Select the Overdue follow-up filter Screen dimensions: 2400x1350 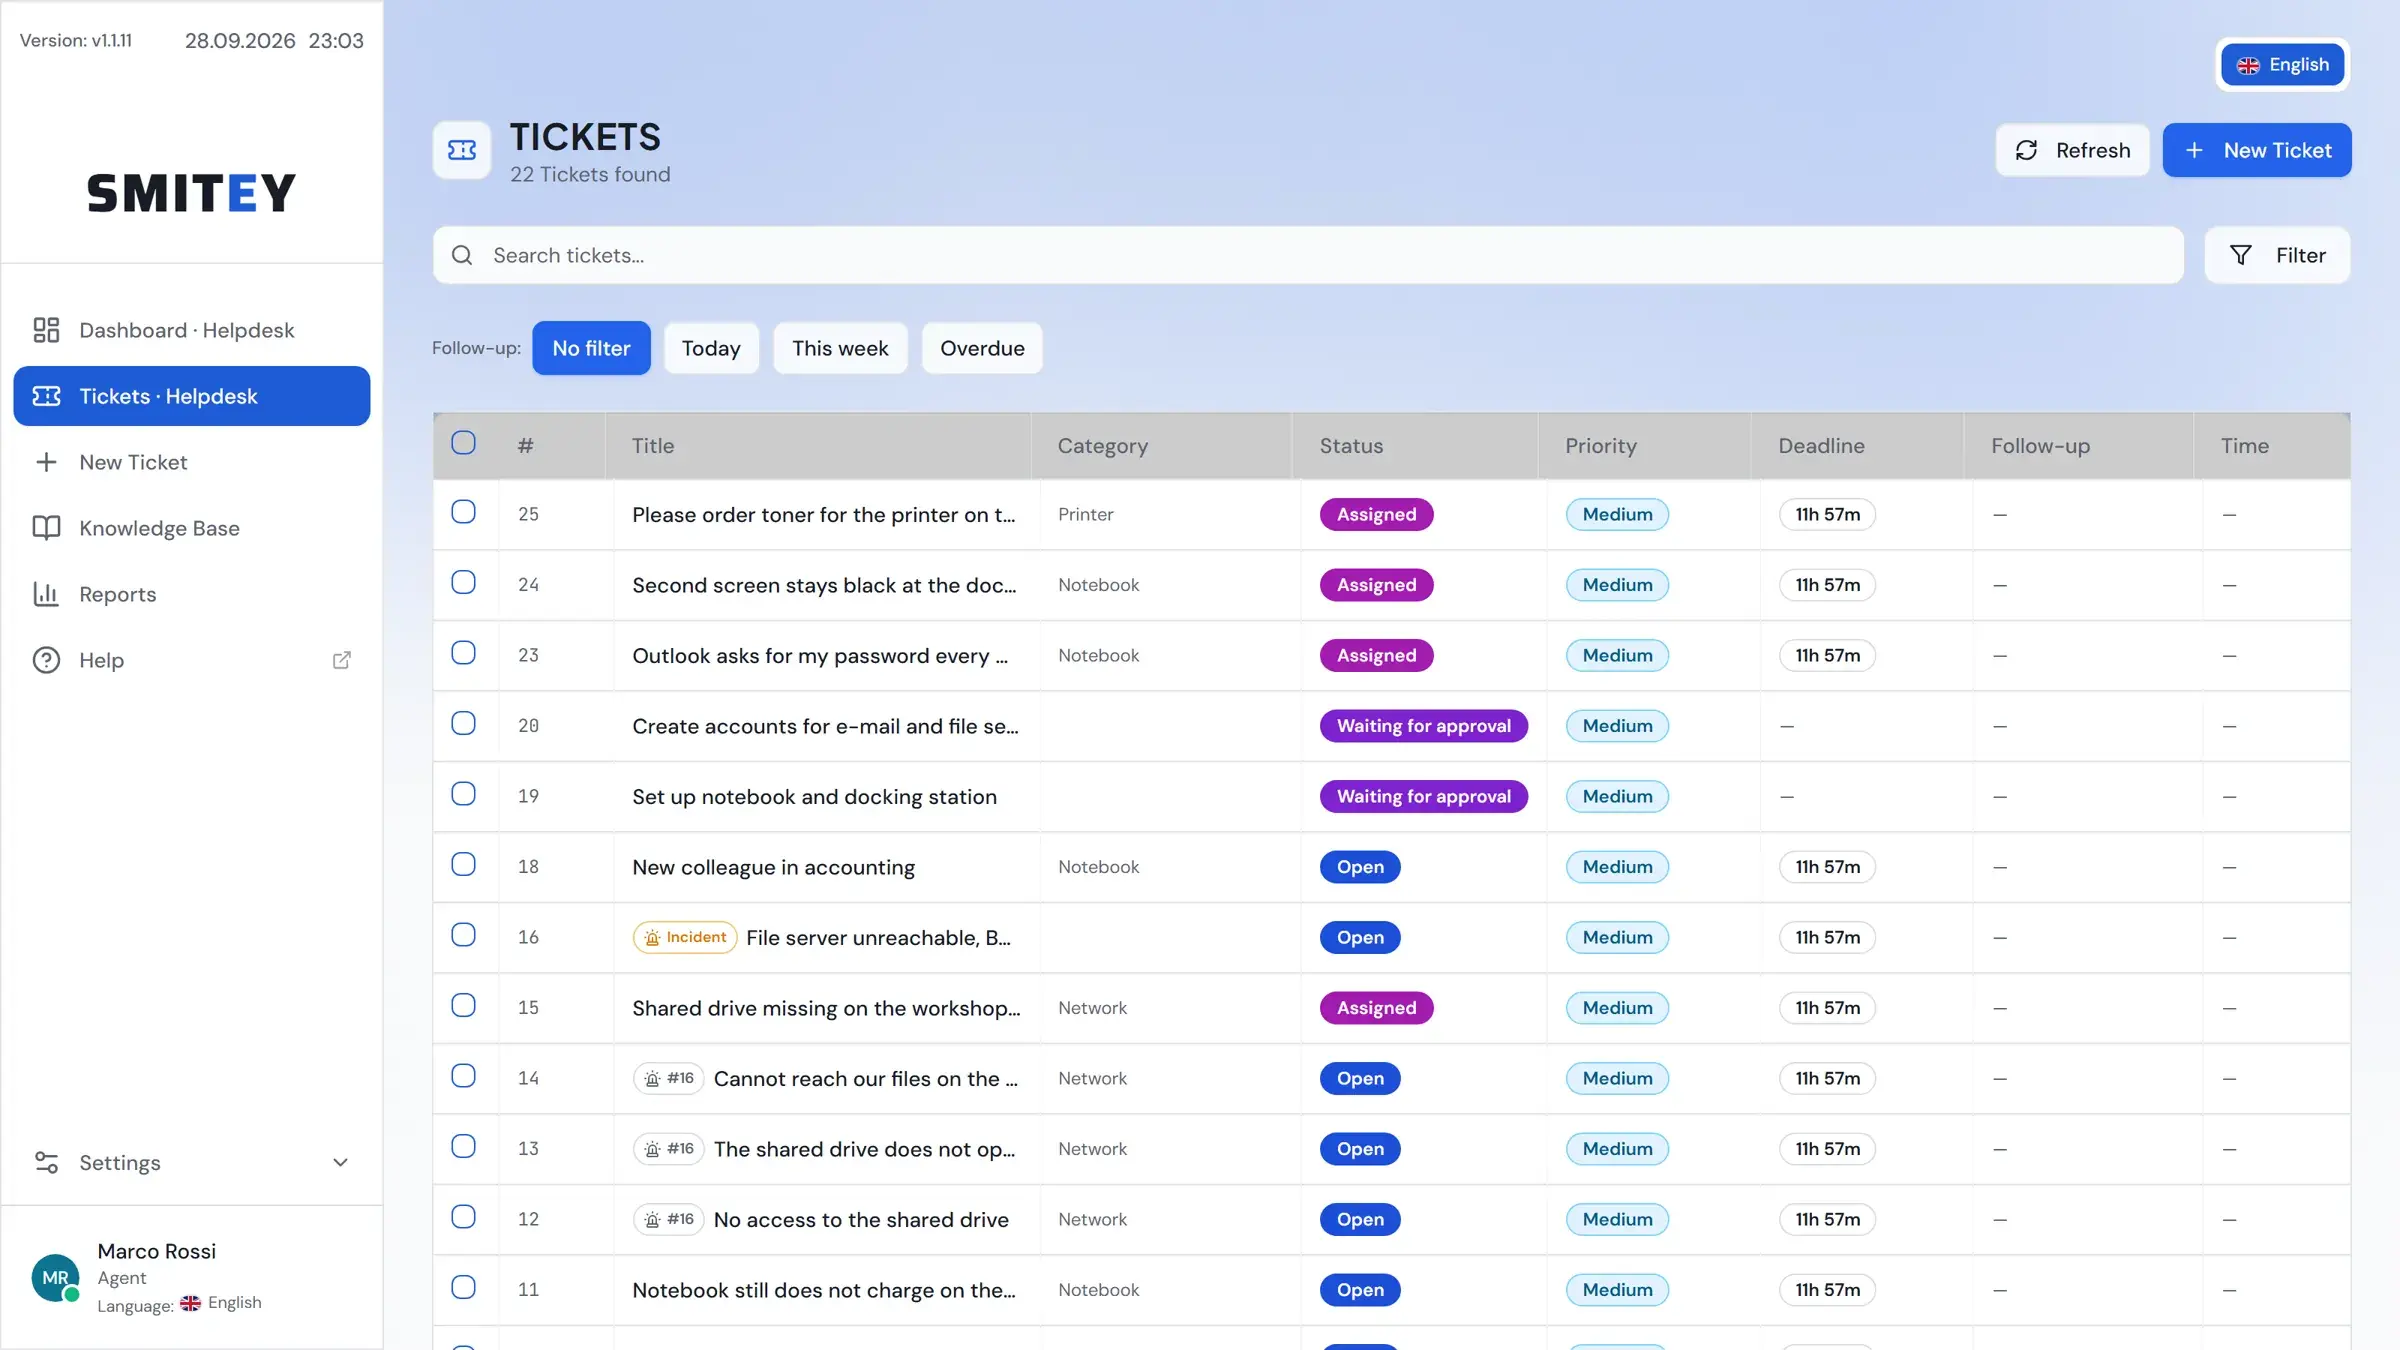(x=982, y=348)
